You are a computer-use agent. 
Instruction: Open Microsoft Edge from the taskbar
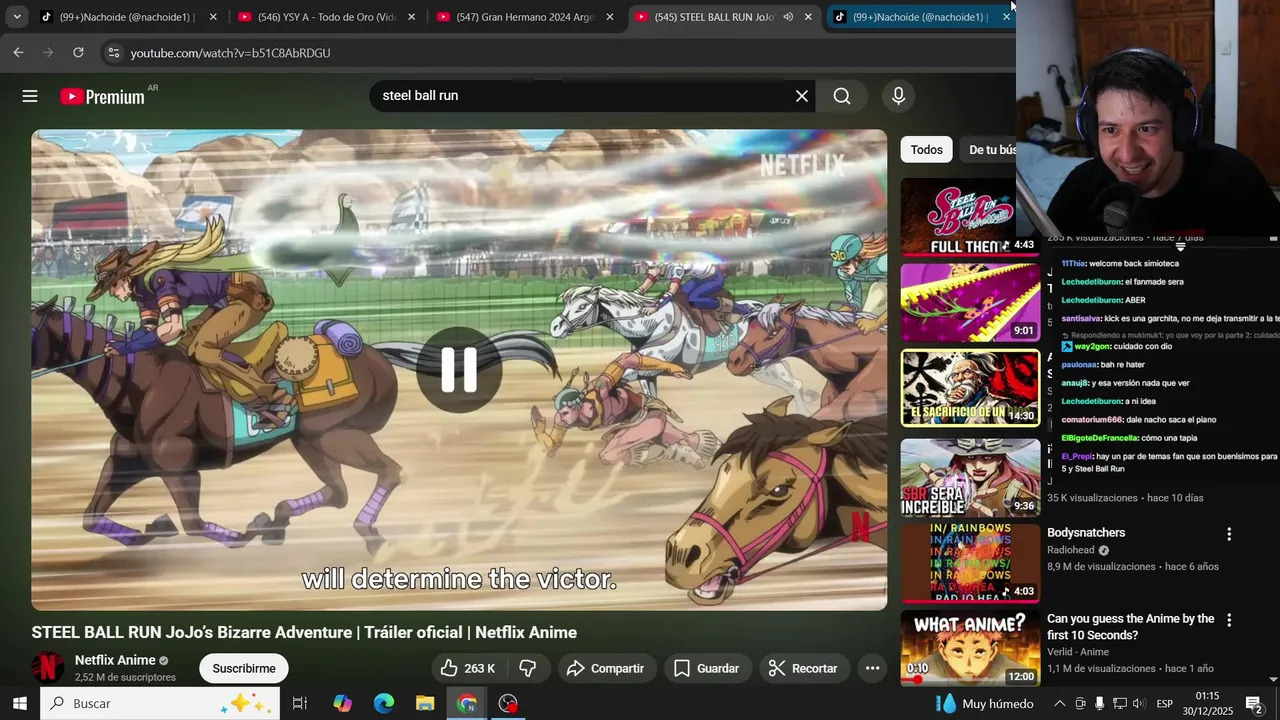[x=384, y=703]
